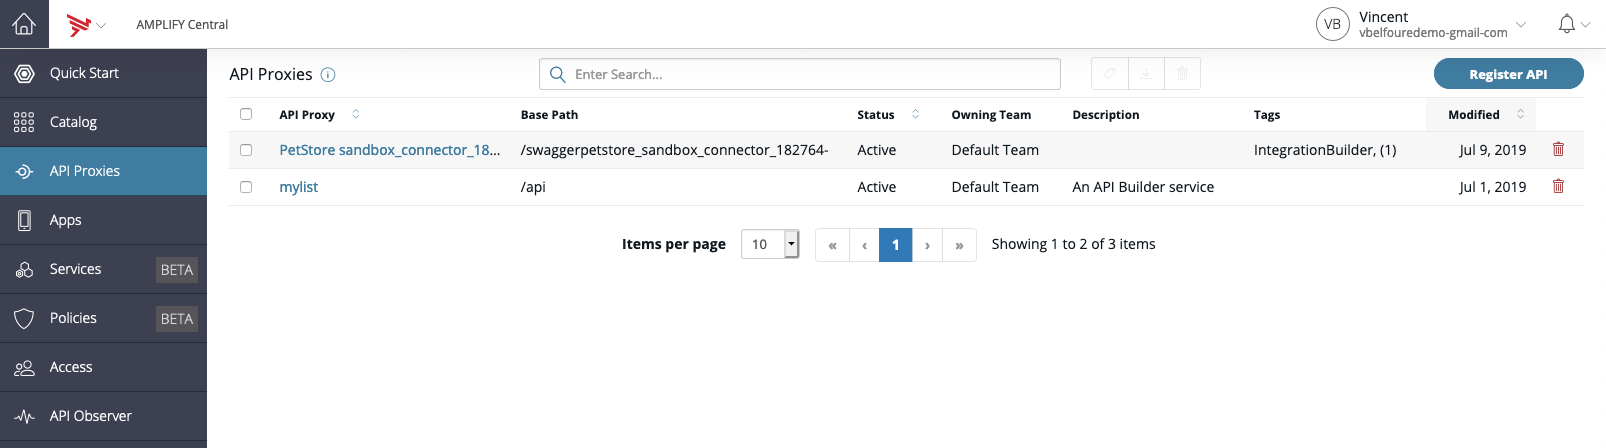
Task: Open Apps in the sidebar
Action: coord(103,220)
